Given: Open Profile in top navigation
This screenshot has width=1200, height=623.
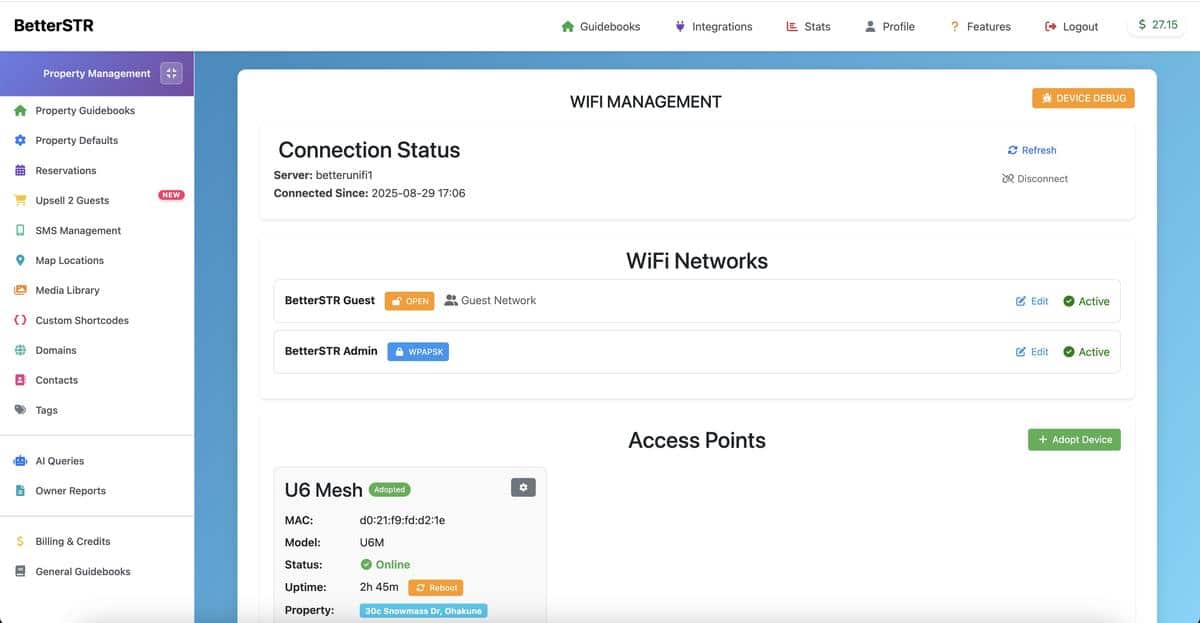Looking at the screenshot, I should (890, 26).
